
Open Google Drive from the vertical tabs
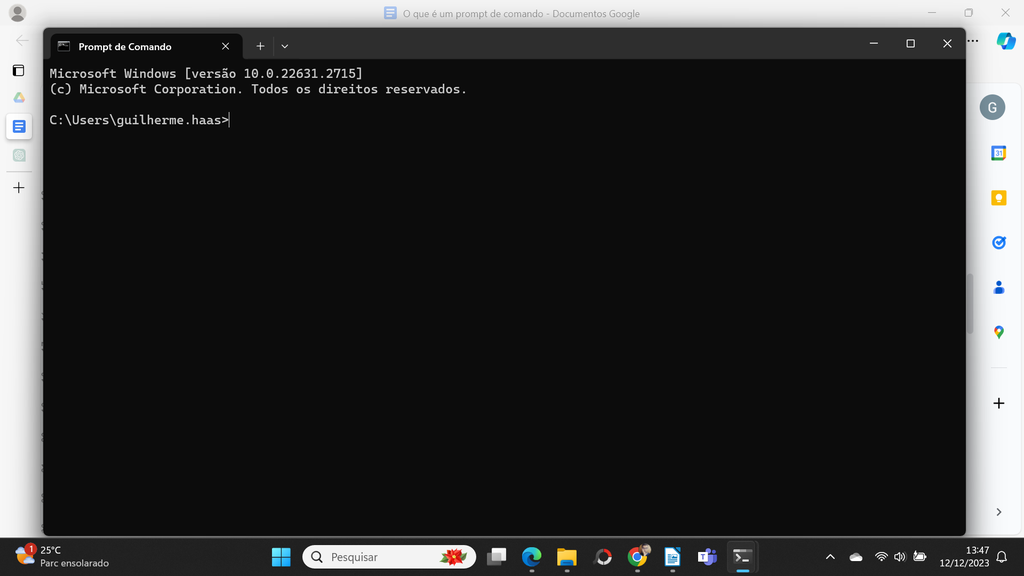(18, 98)
